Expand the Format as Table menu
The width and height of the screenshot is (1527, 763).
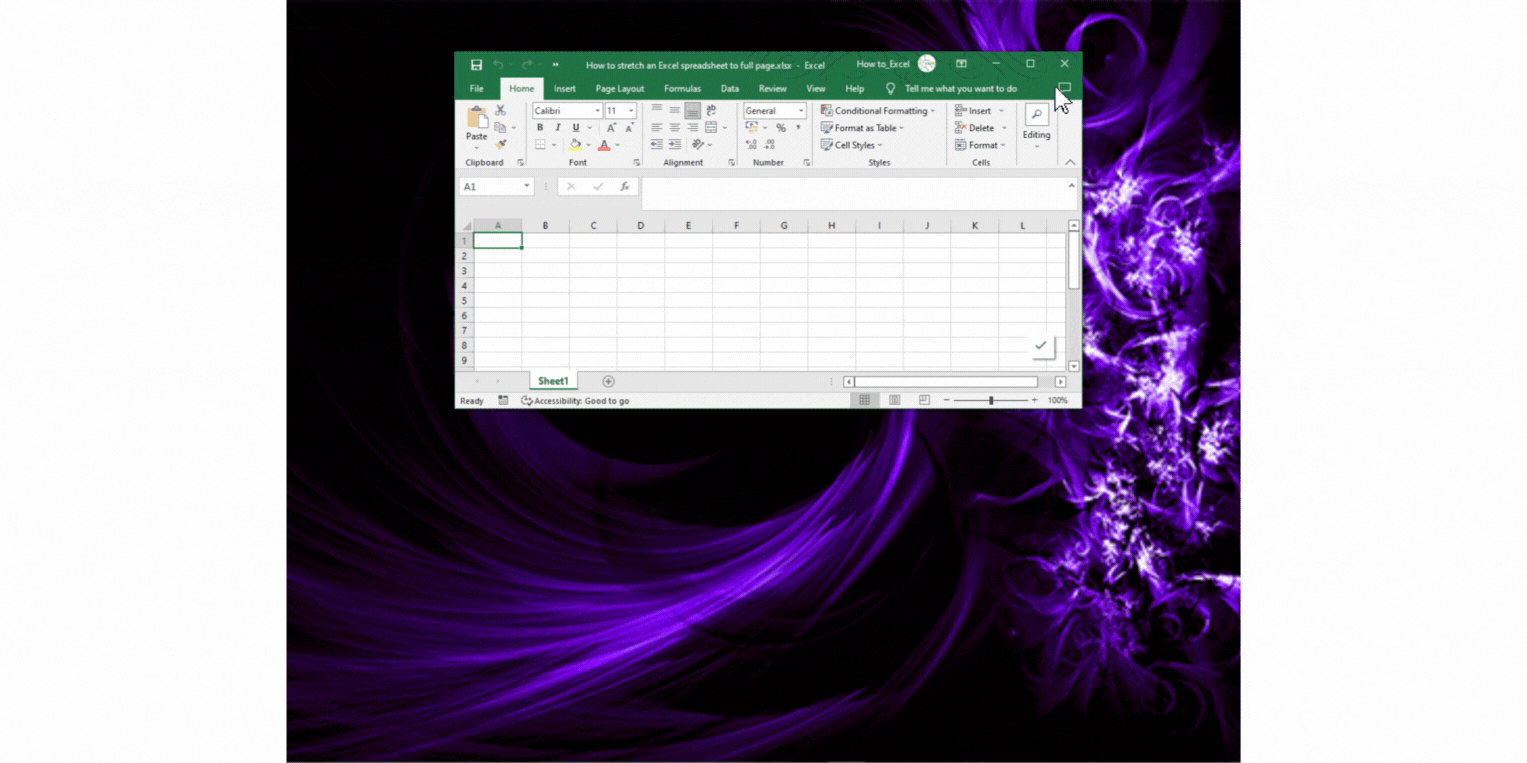pos(862,128)
